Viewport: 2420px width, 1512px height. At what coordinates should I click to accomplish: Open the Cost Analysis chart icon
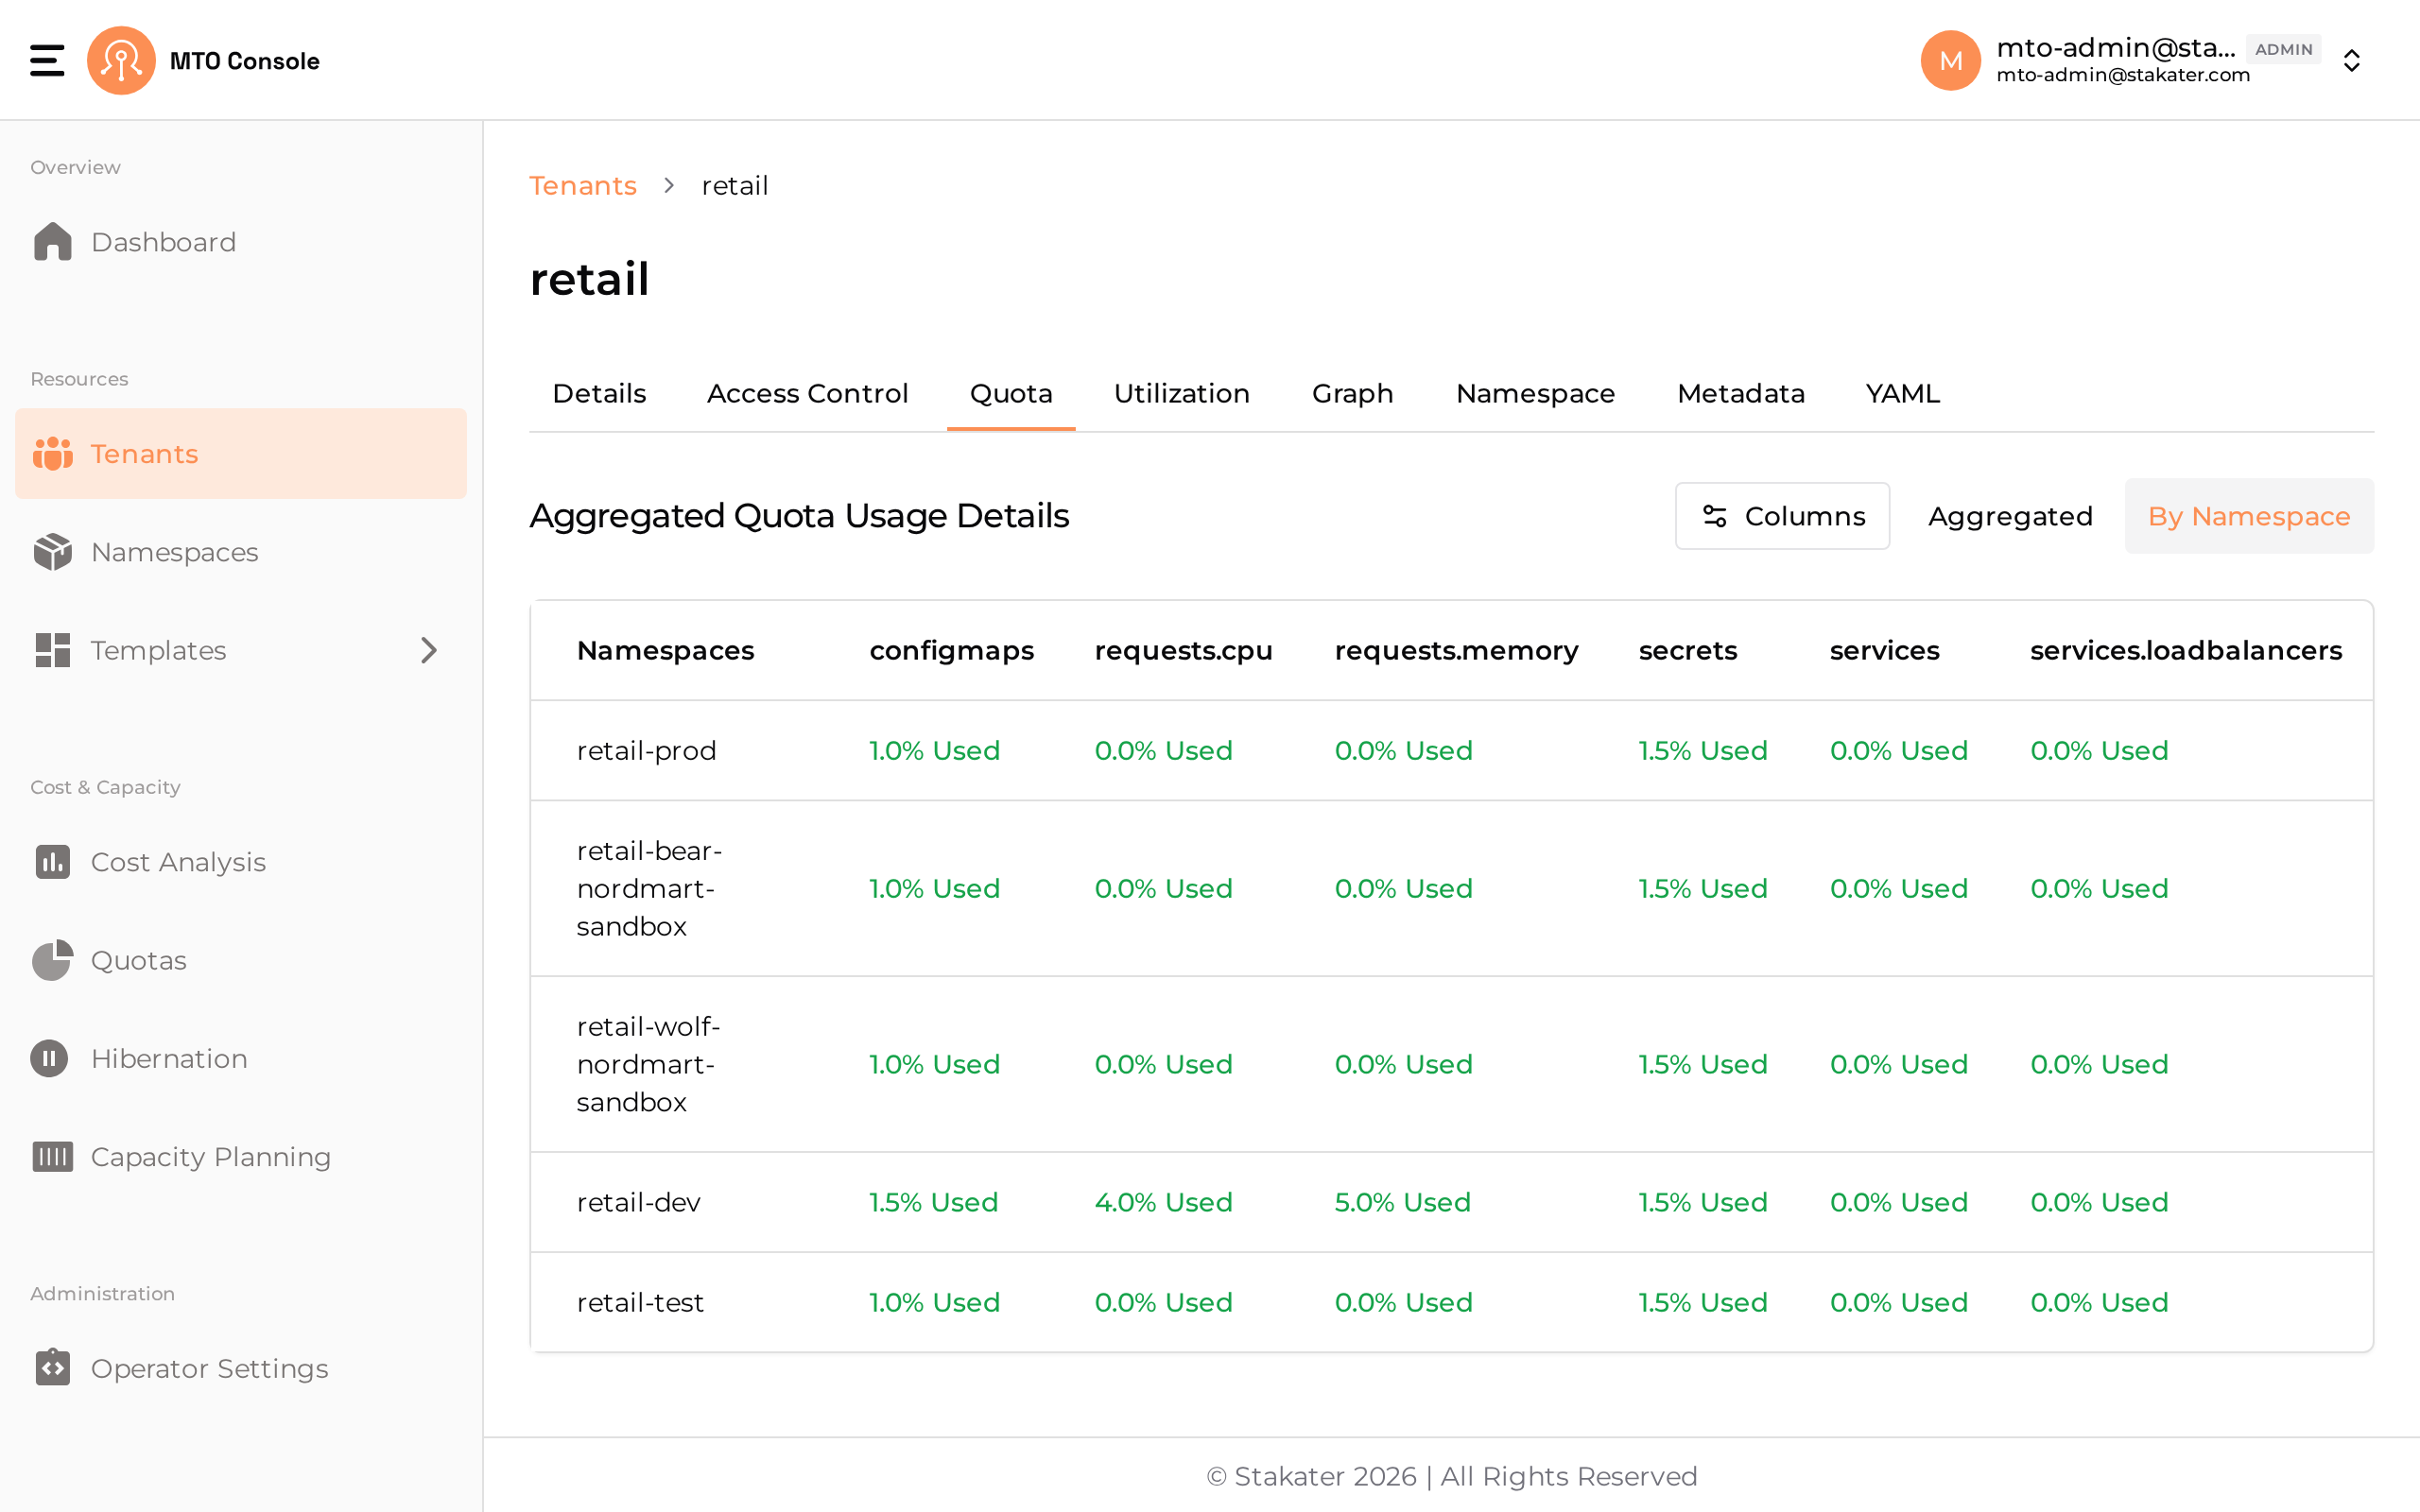coord(52,862)
